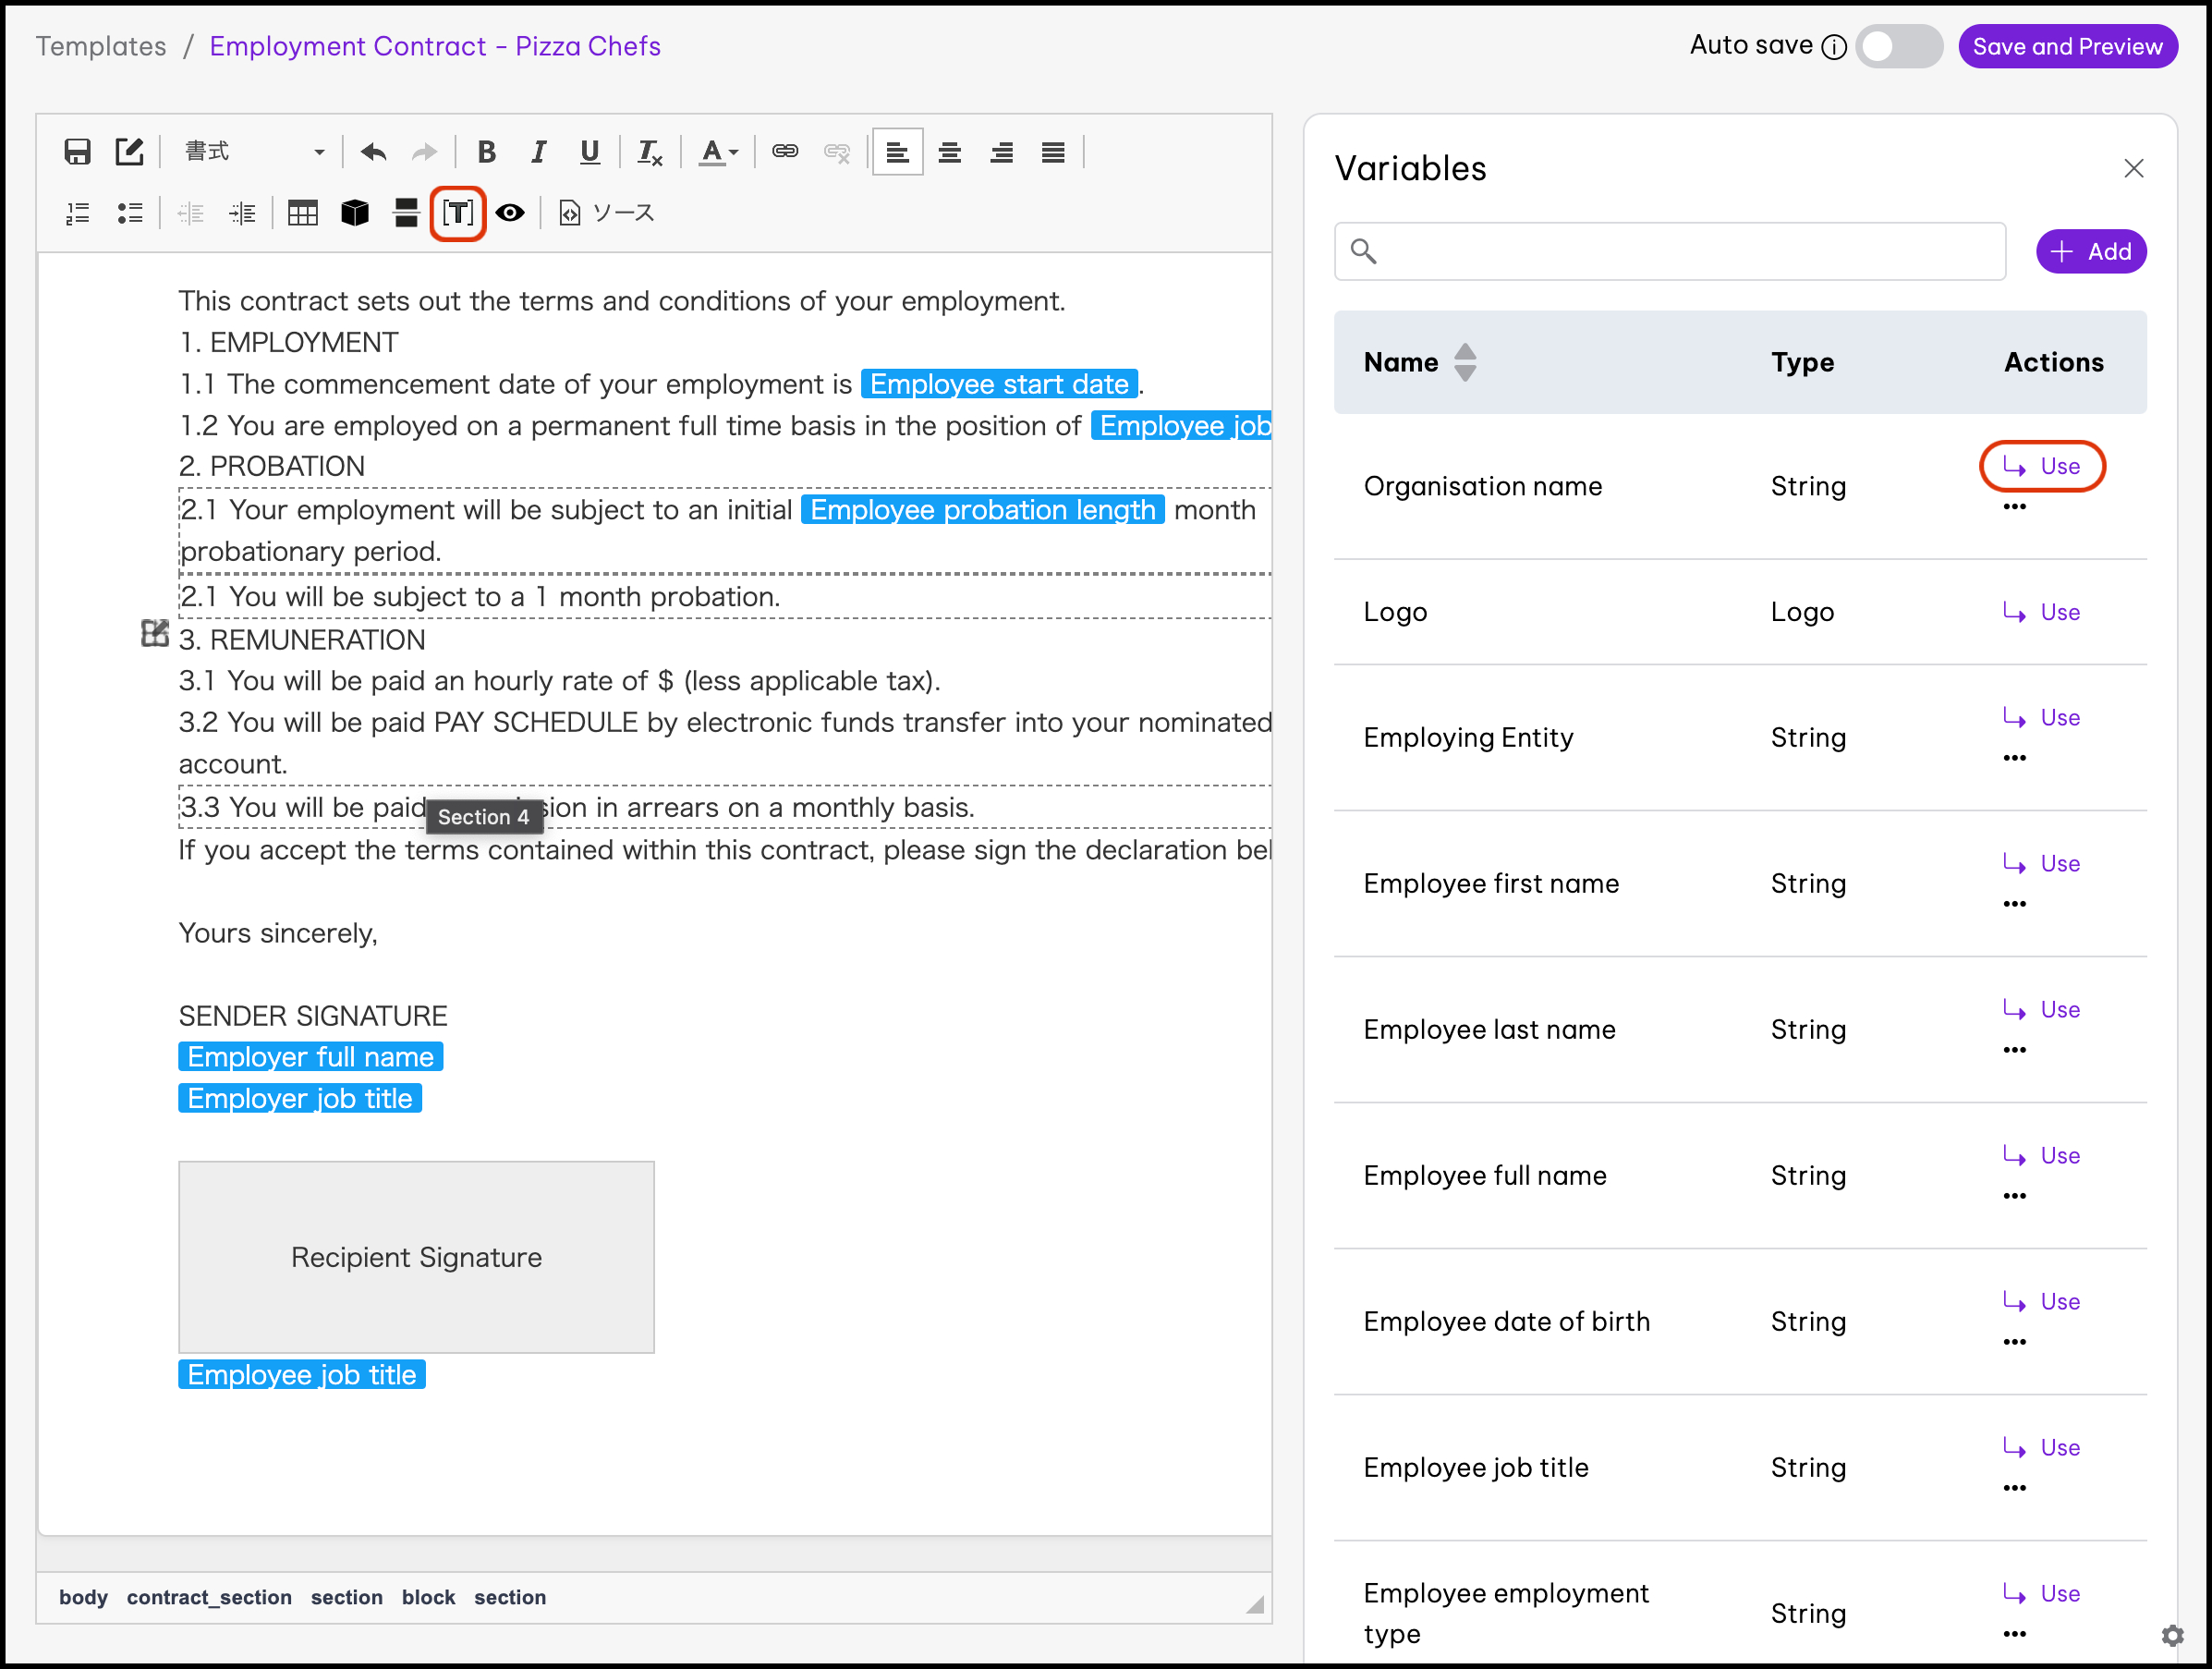
Task: Click the Variables search field
Action: (1669, 251)
